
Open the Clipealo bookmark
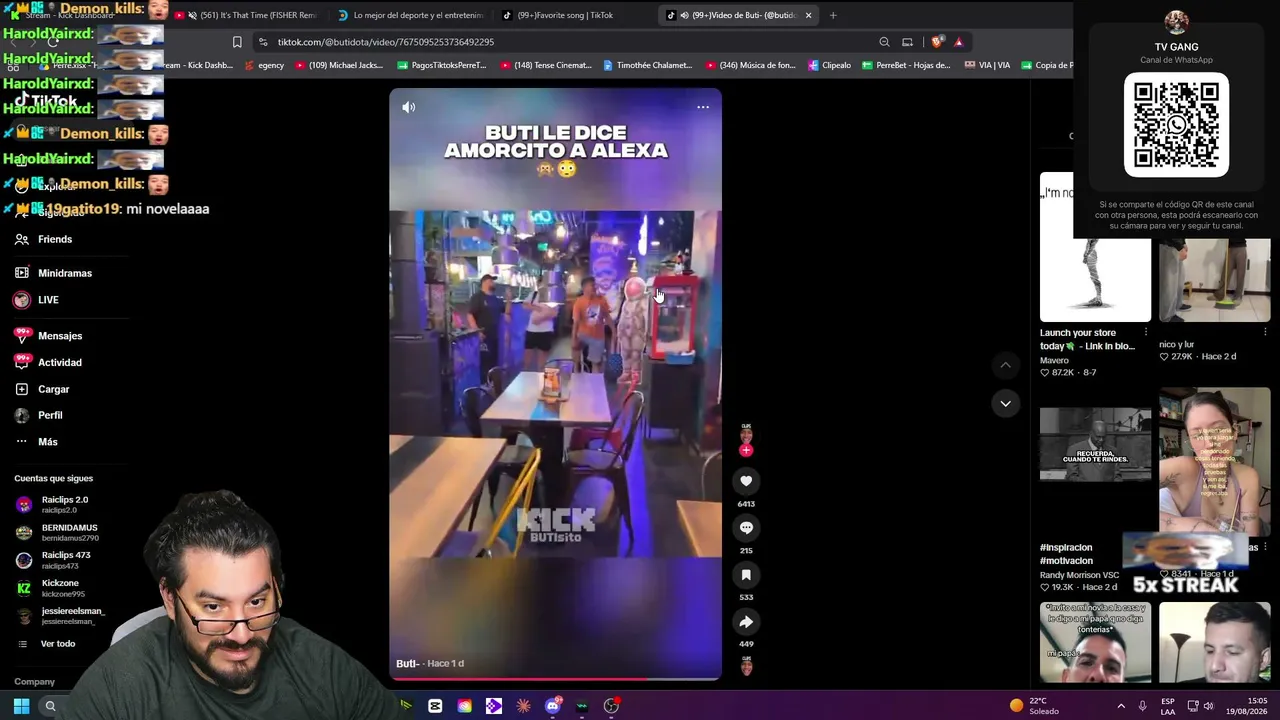[x=829, y=65]
